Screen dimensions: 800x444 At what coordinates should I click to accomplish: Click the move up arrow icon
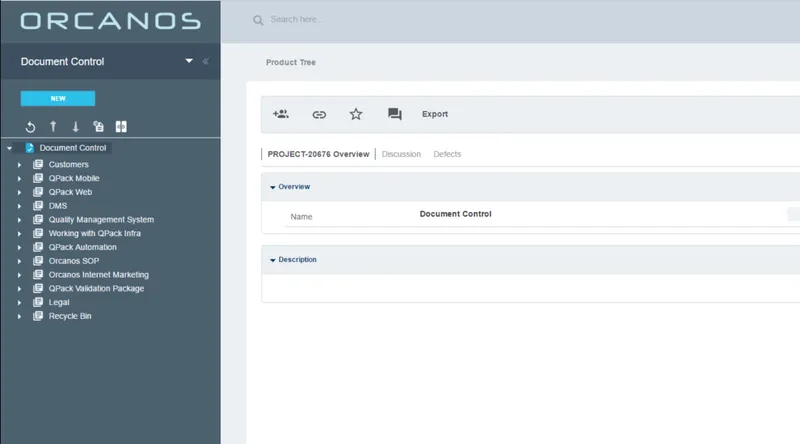tap(53, 127)
